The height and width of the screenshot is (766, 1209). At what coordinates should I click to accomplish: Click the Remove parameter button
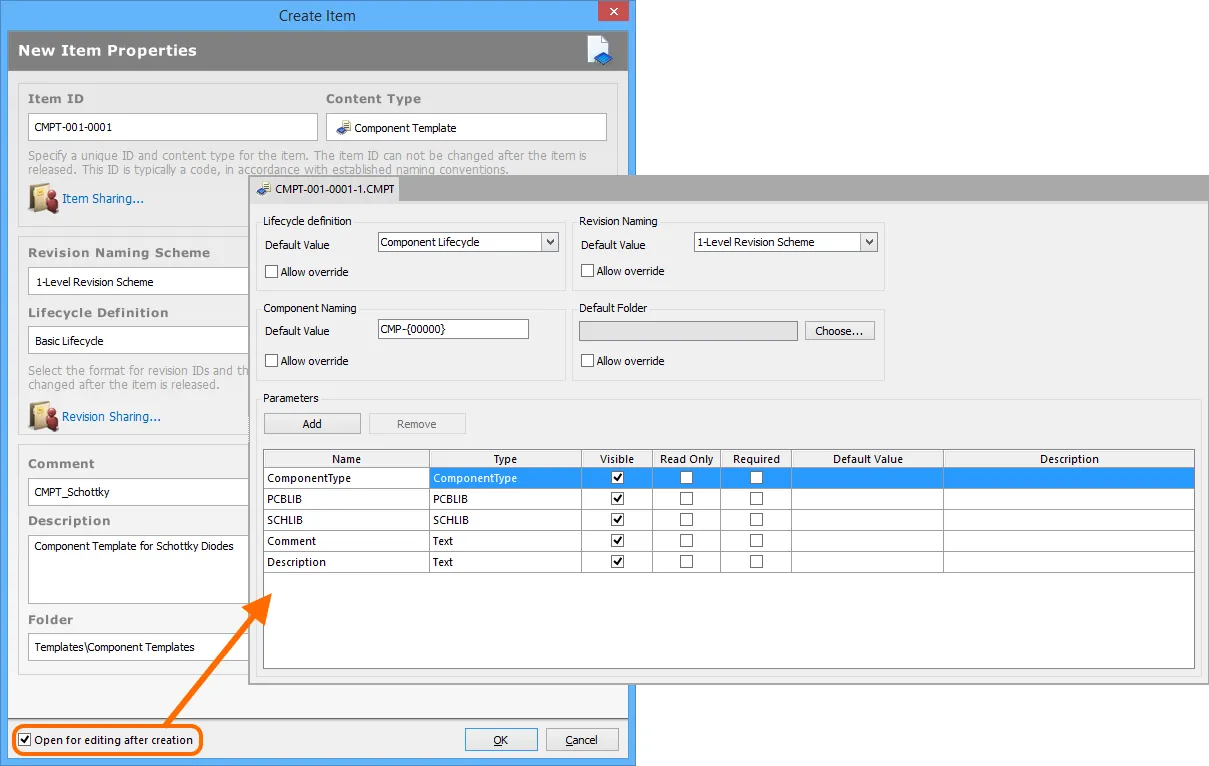click(417, 424)
